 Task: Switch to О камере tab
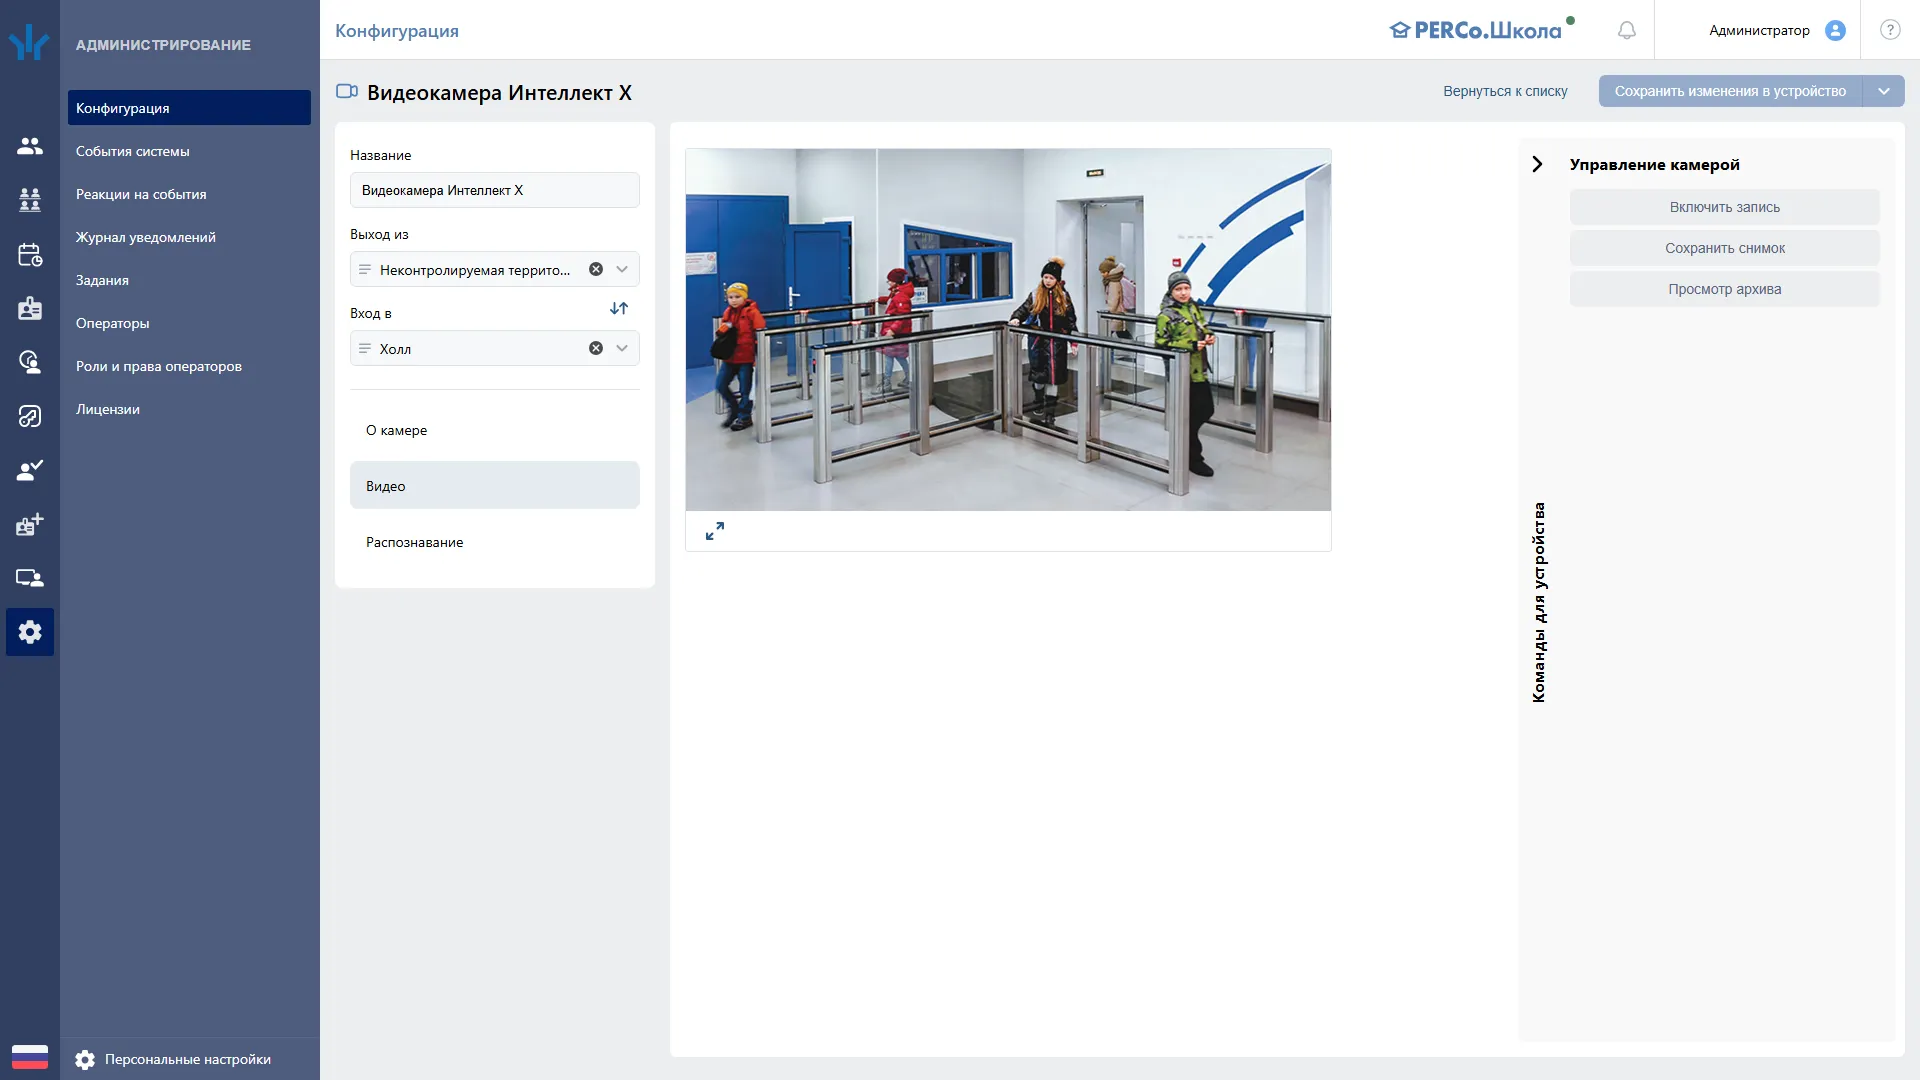495,430
